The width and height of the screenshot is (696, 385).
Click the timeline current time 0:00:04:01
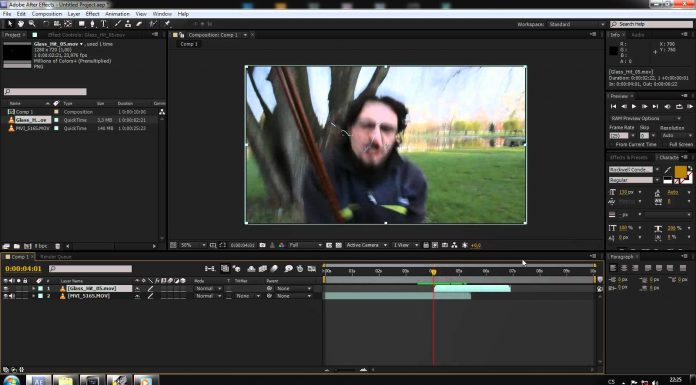[x=23, y=269]
